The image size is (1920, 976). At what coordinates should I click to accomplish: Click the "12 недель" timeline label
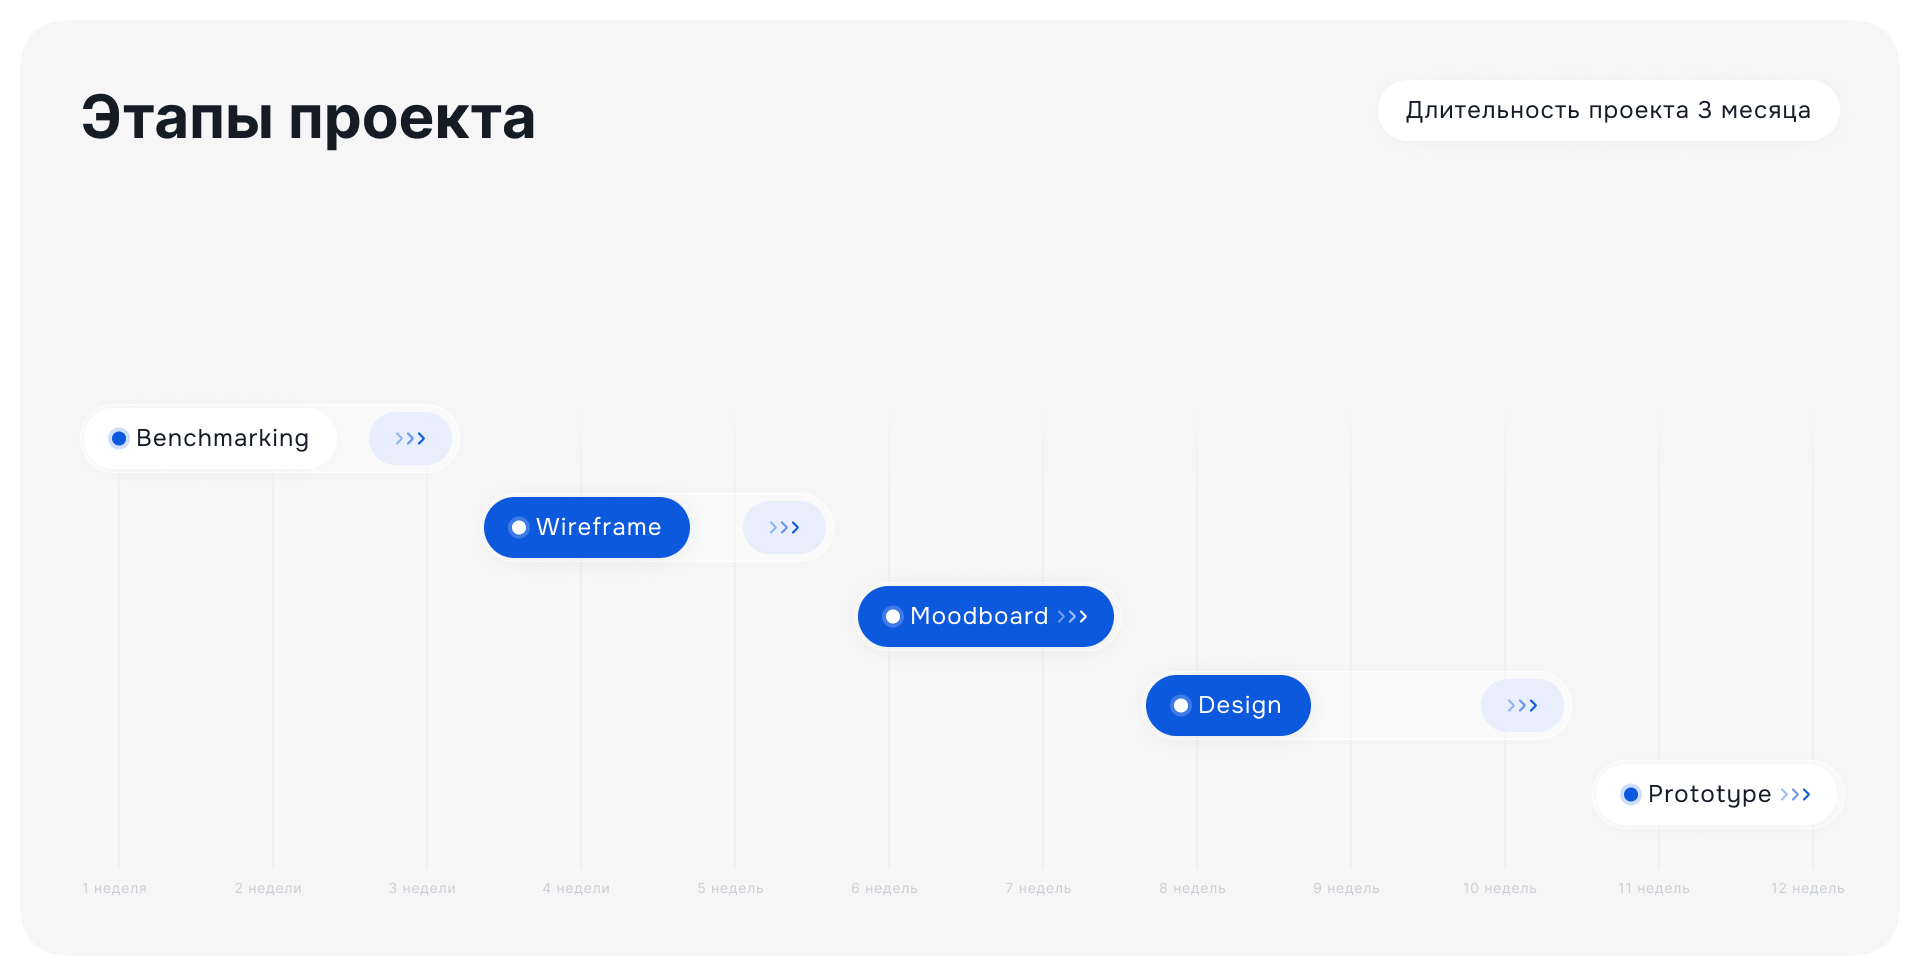click(1807, 888)
